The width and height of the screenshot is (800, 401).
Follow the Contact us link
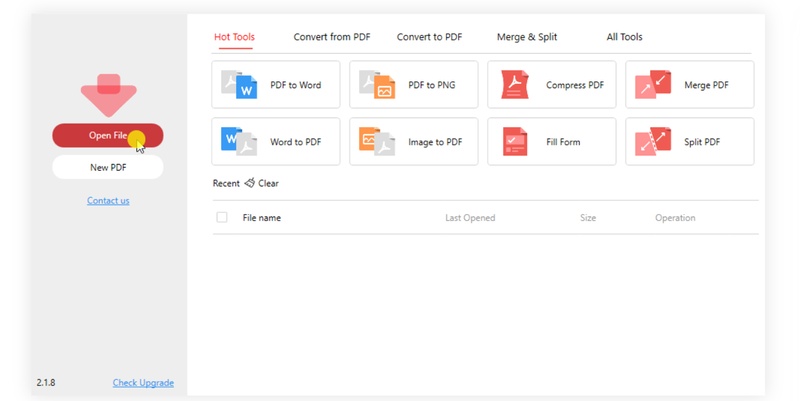(x=108, y=200)
